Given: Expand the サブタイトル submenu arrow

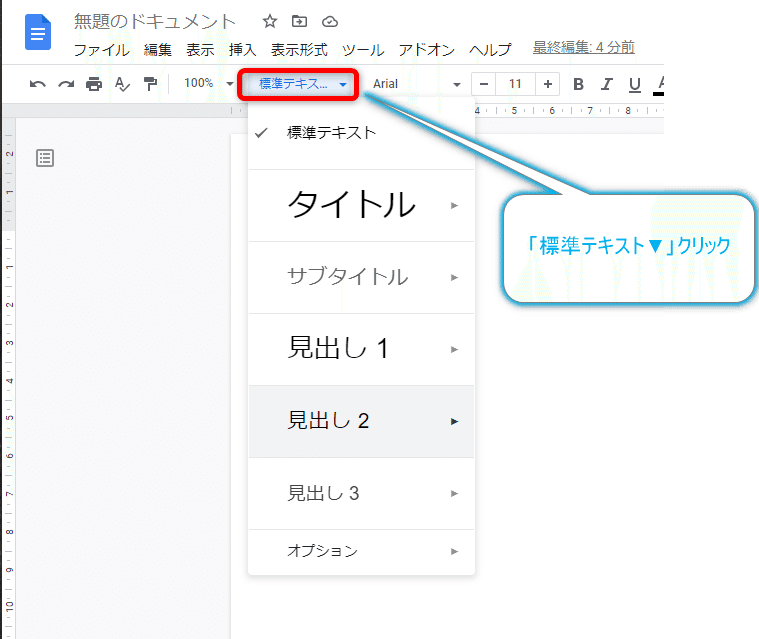Looking at the screenshot, I should click(454, 277).
